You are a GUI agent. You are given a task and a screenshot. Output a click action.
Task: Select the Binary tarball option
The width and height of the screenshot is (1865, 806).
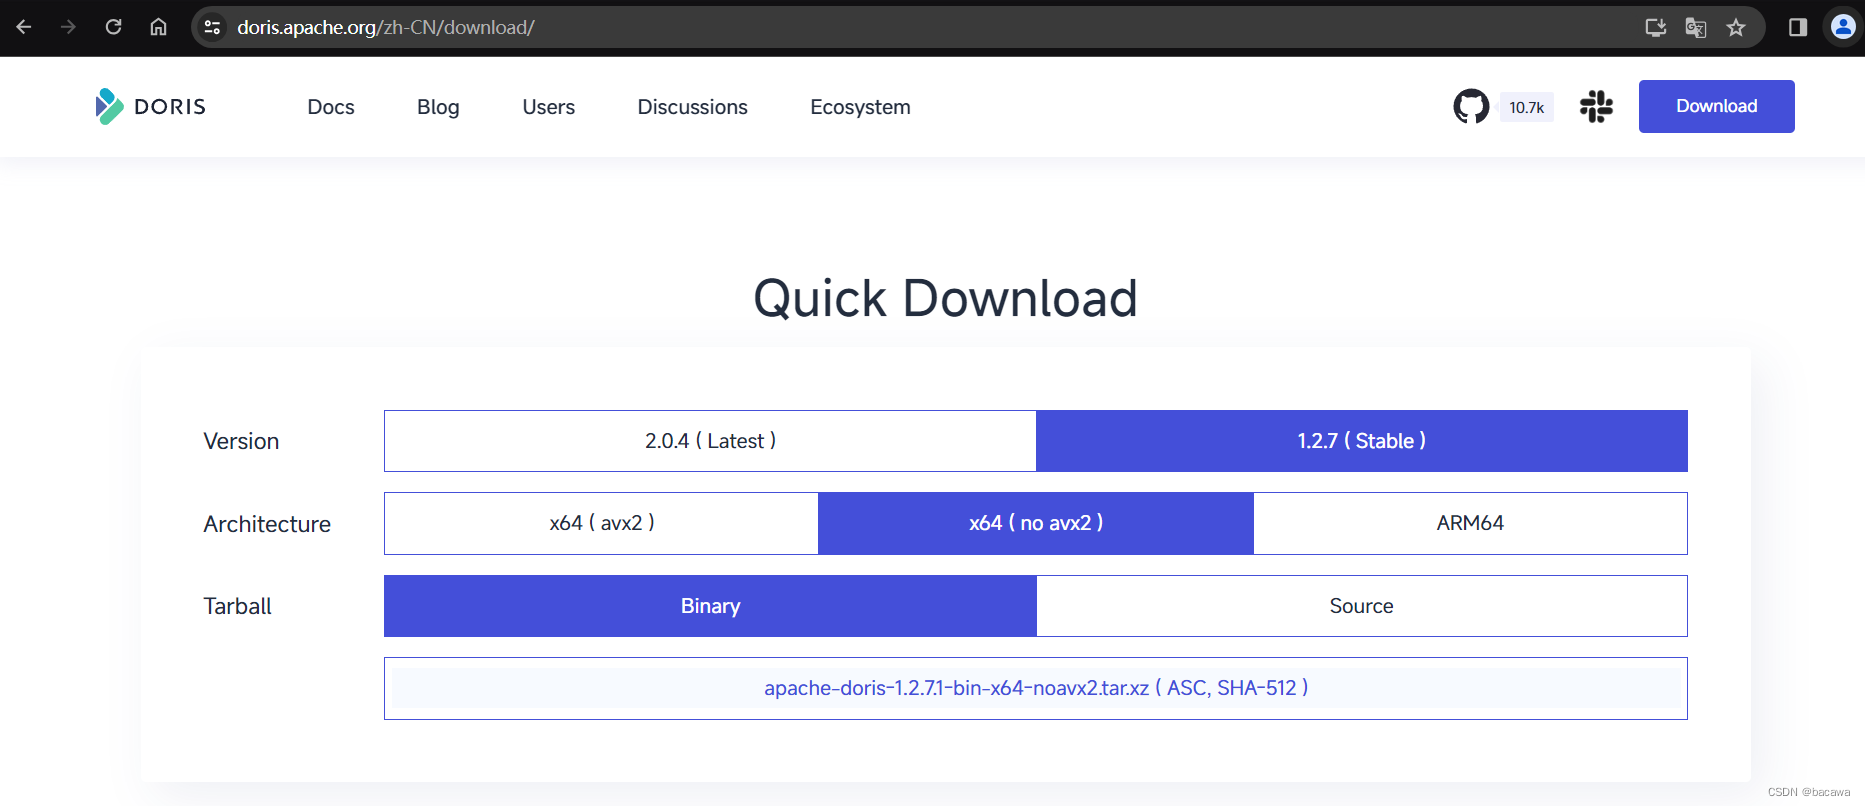(710, 606)
